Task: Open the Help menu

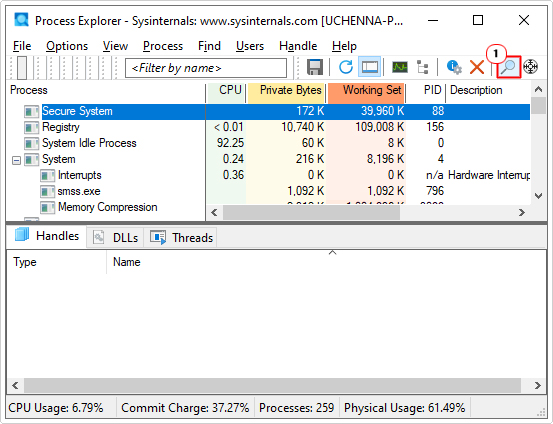Action: (344, 46)
